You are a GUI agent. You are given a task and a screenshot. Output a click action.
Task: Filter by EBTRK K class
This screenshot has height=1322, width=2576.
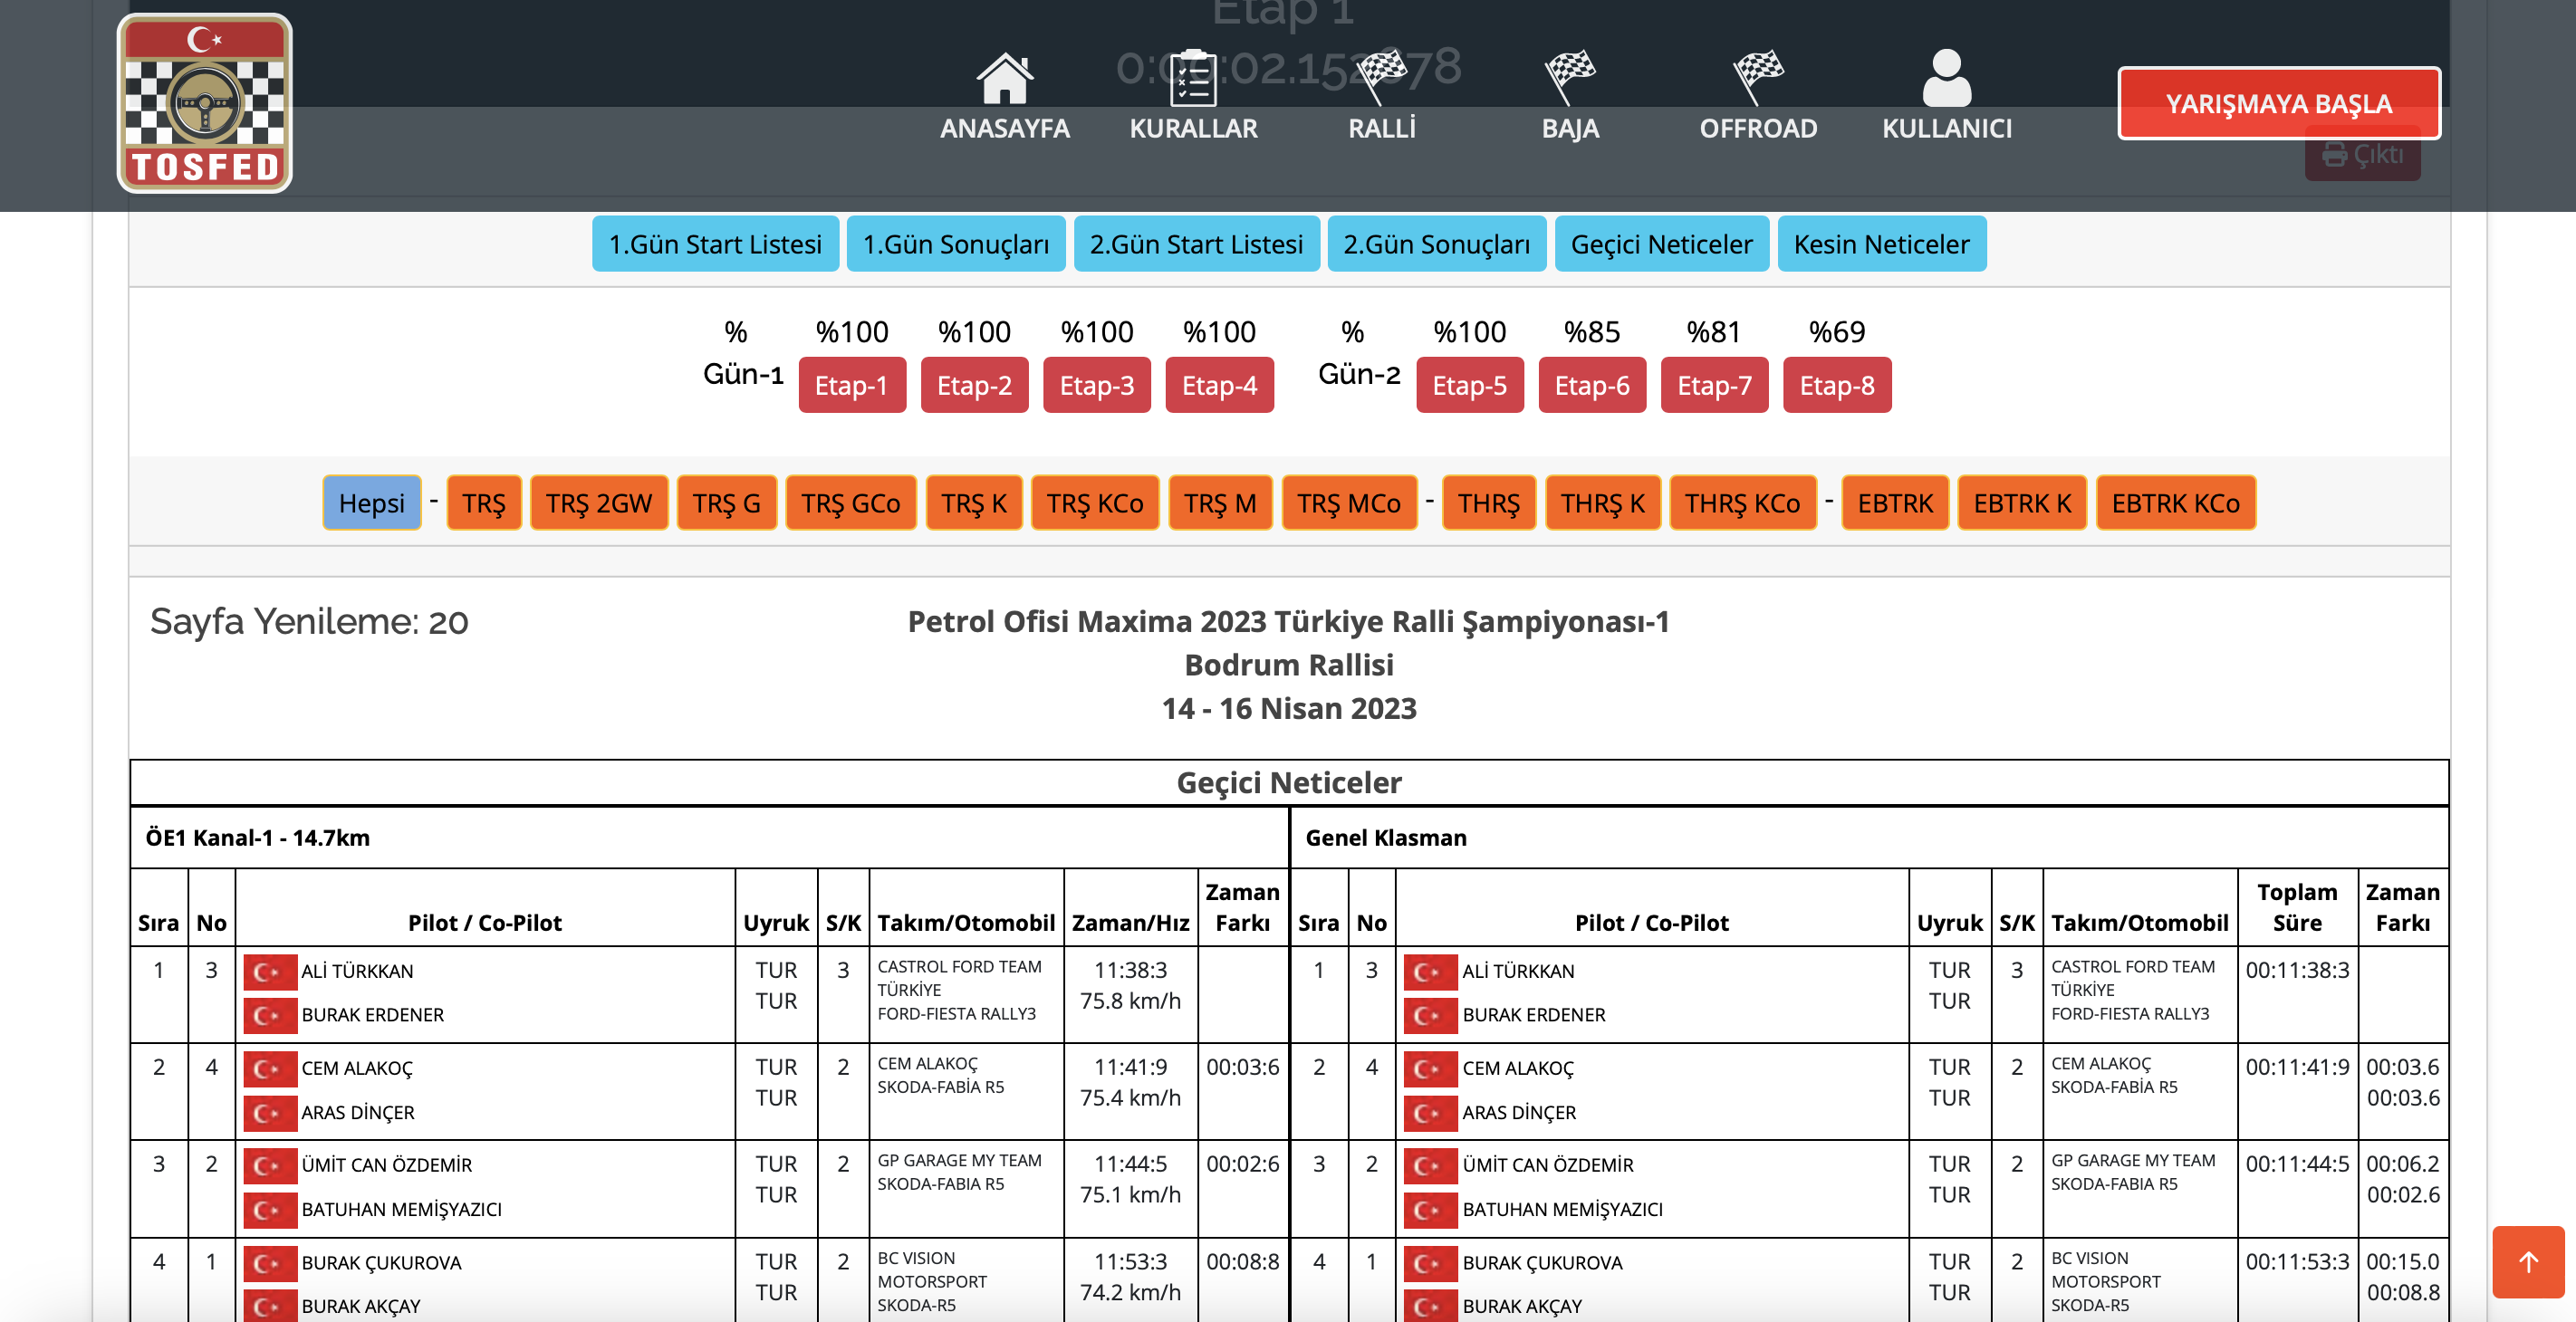(x=2022, y=503)
